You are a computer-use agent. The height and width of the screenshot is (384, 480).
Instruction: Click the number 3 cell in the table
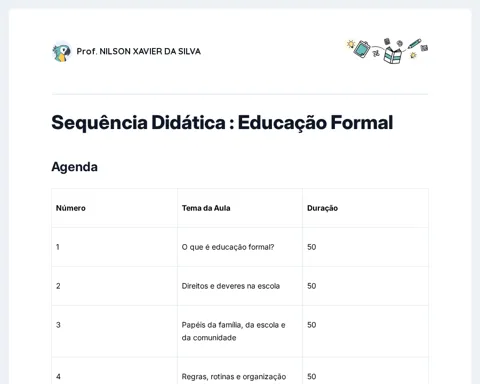click(58, 325)
